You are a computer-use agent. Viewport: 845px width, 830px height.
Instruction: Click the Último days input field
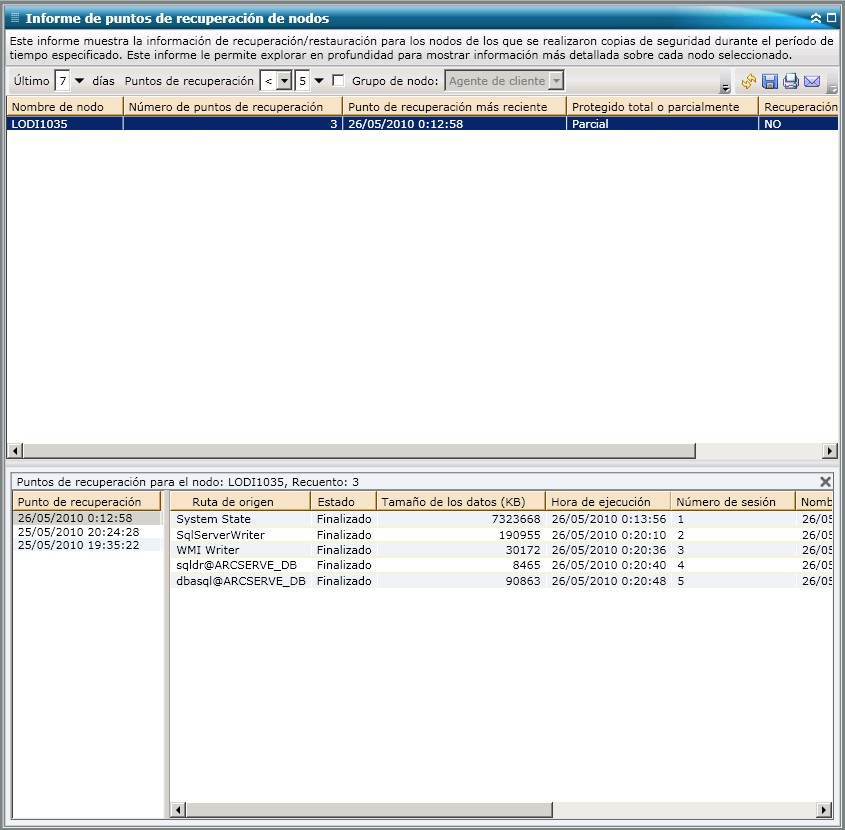click(x=63, y=81)
